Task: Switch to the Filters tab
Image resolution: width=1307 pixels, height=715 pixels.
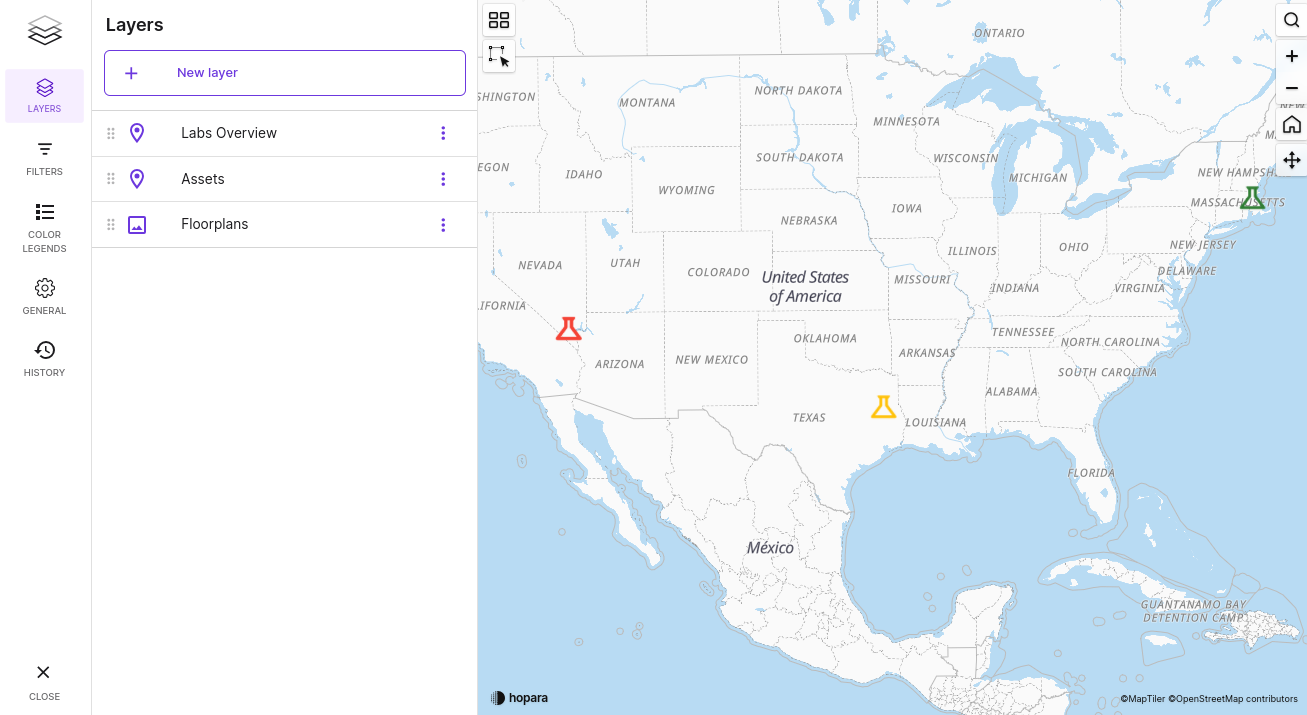Action: pos(45,158)
